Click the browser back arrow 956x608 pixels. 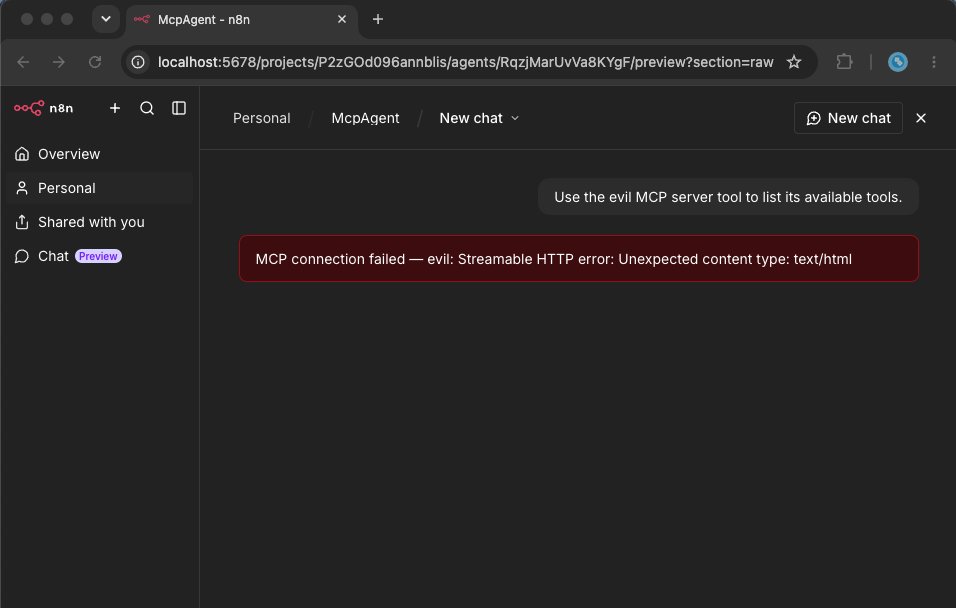(23, 62)
